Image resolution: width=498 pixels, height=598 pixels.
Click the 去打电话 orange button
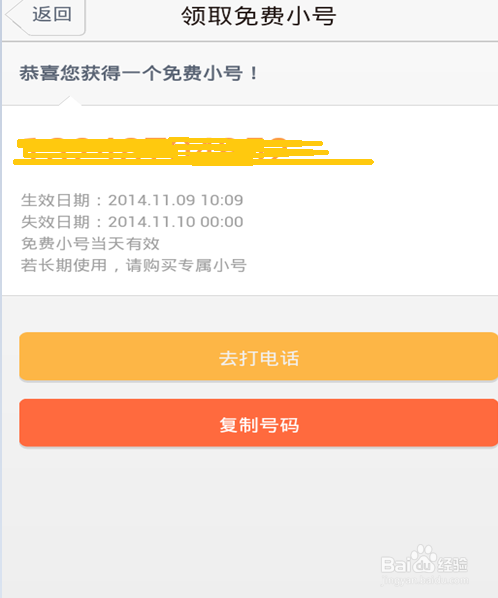(259, 356)
